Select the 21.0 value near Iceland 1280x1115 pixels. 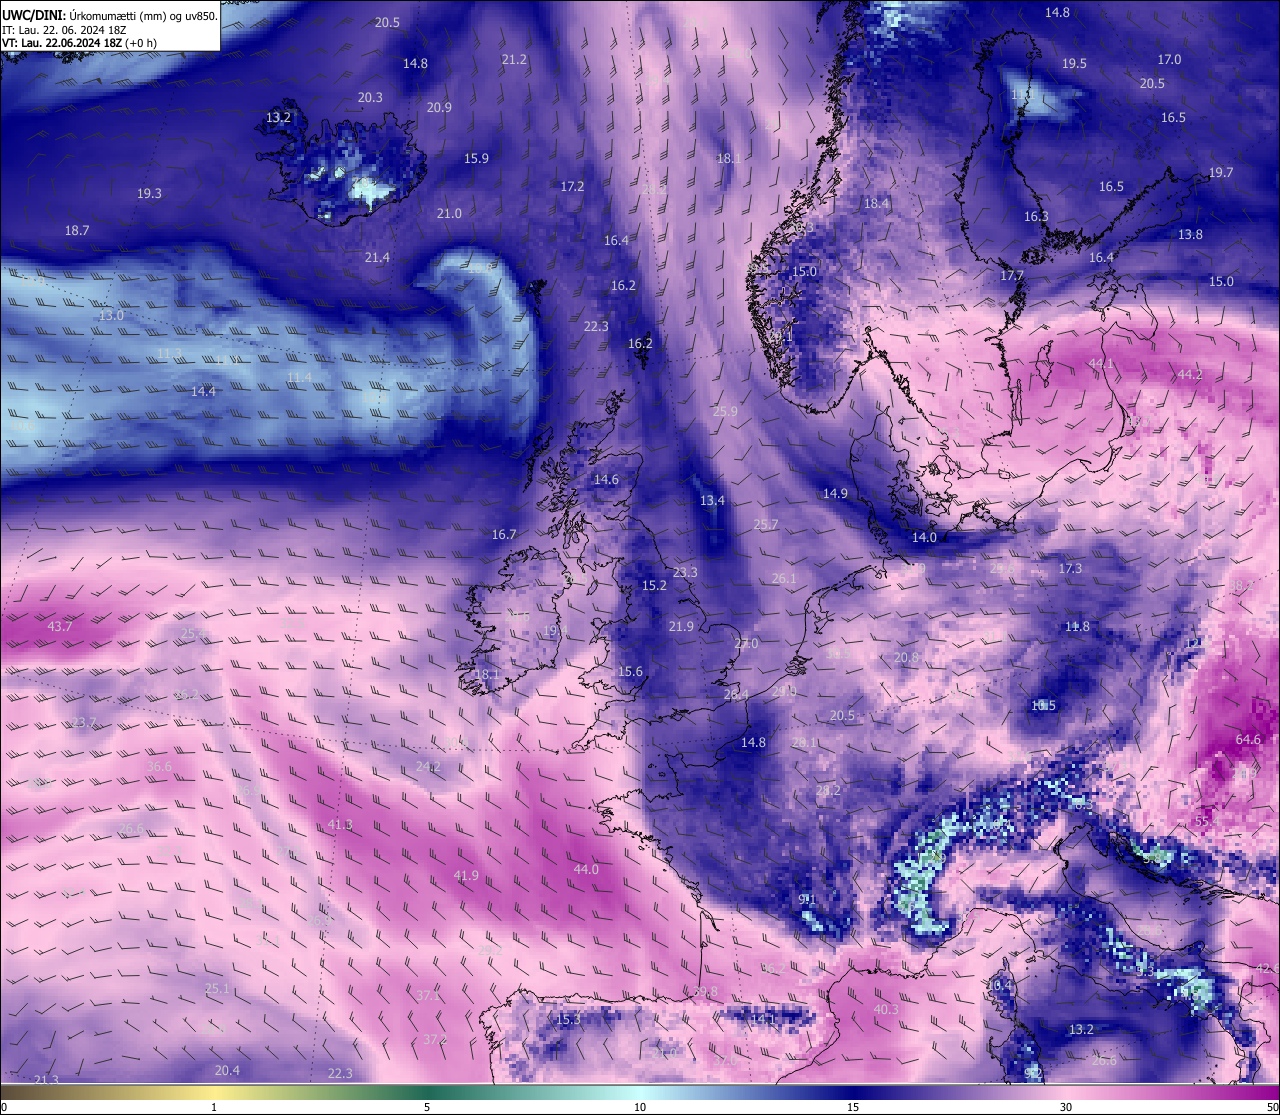(x=449, y=214)
